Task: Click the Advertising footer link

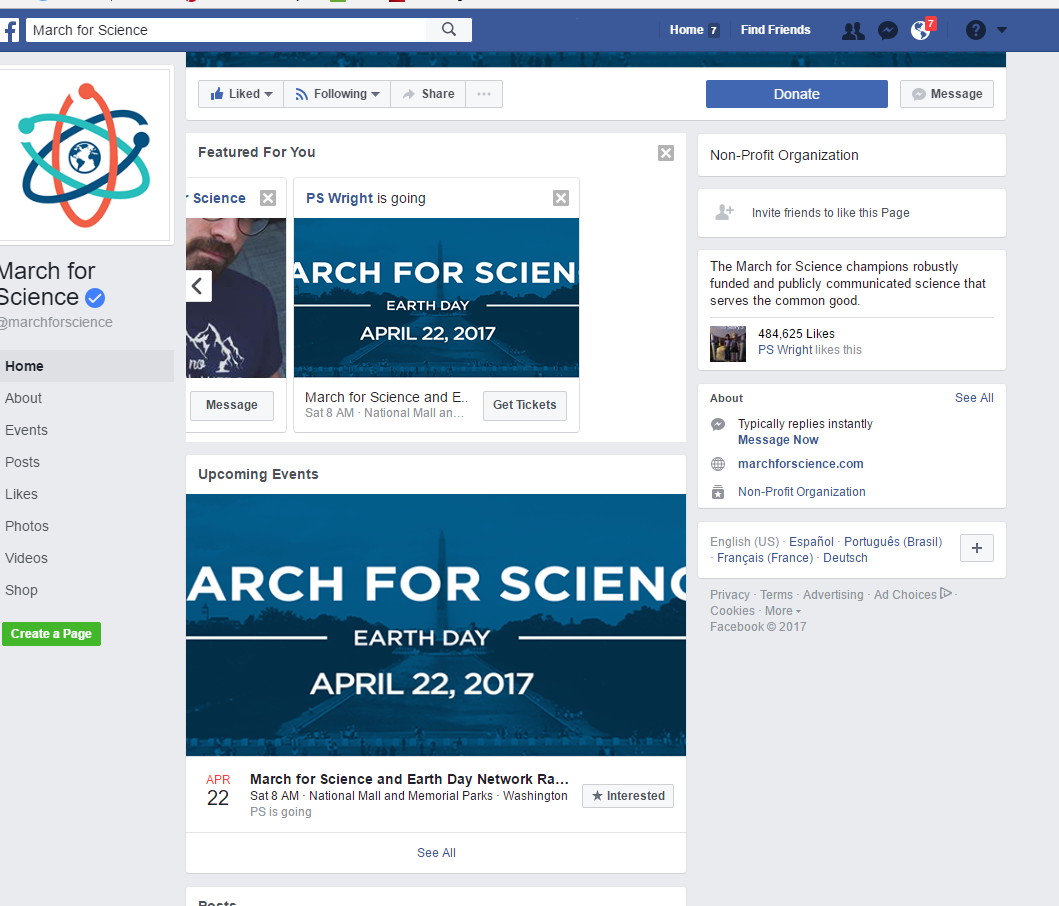Action: point(833,595)
